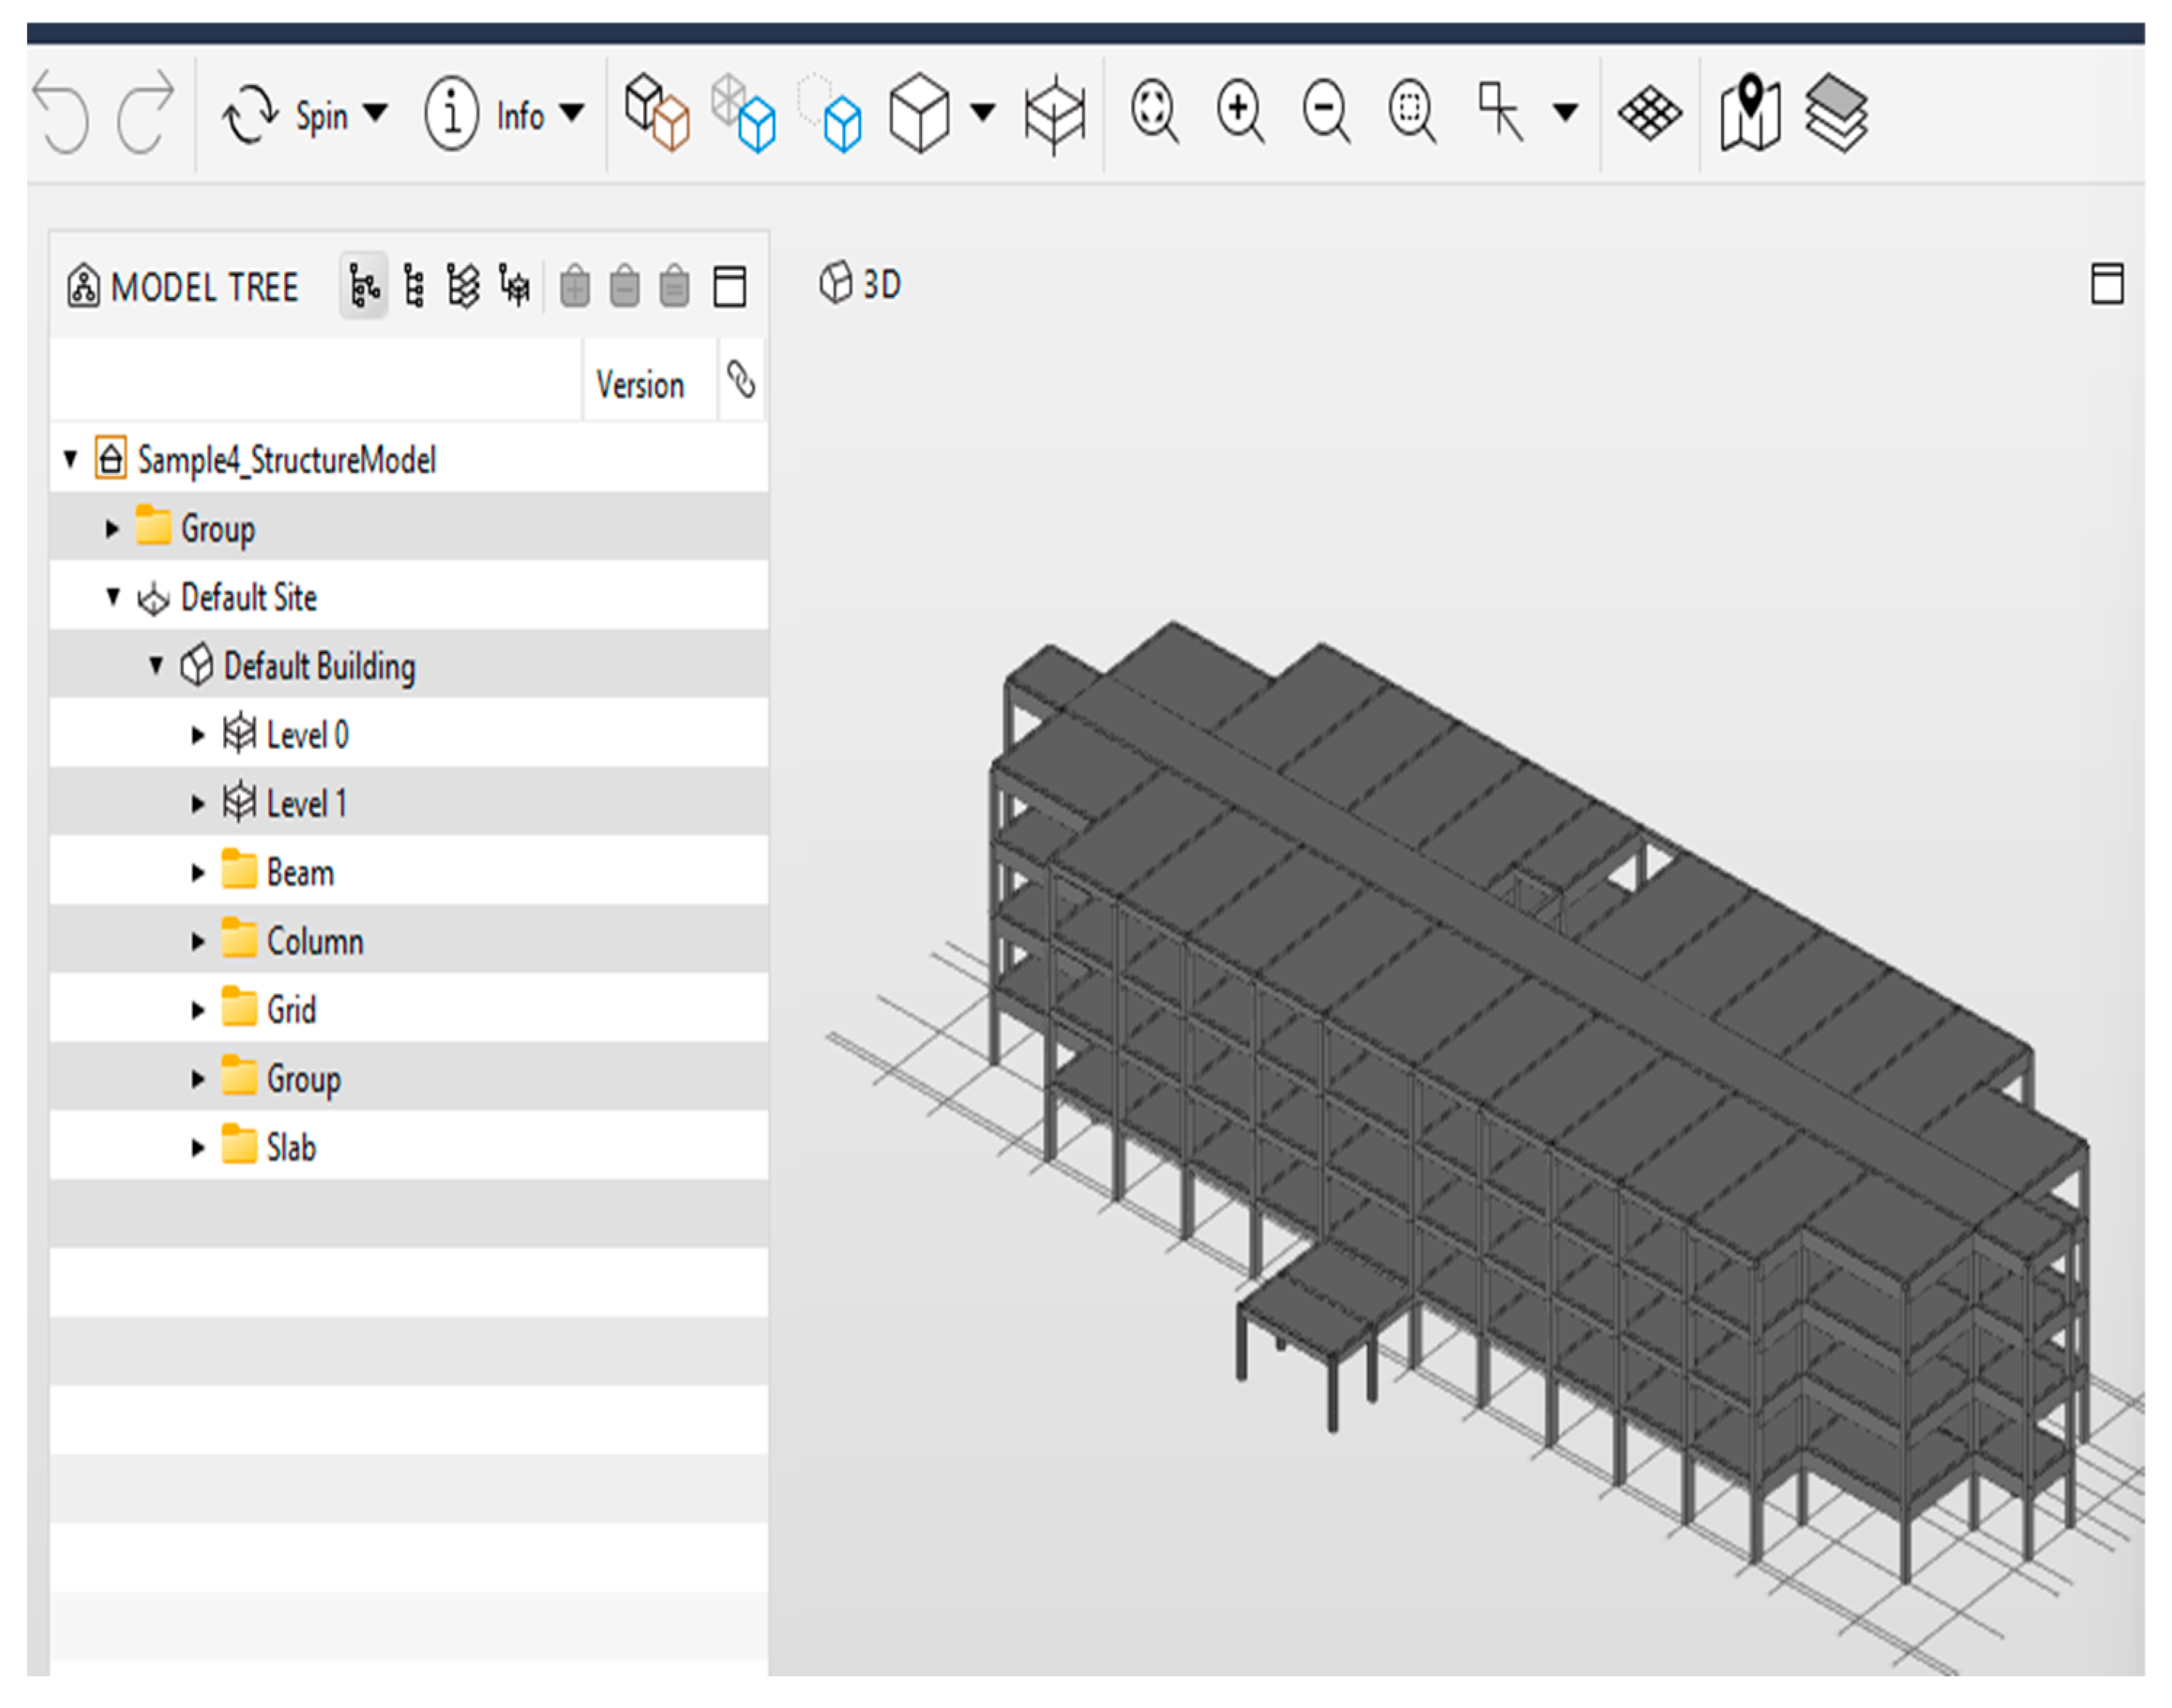The width and height of the screenshot is (2172, 1708).
Task: Select the Column folder item
Action: tap(314, 942)
